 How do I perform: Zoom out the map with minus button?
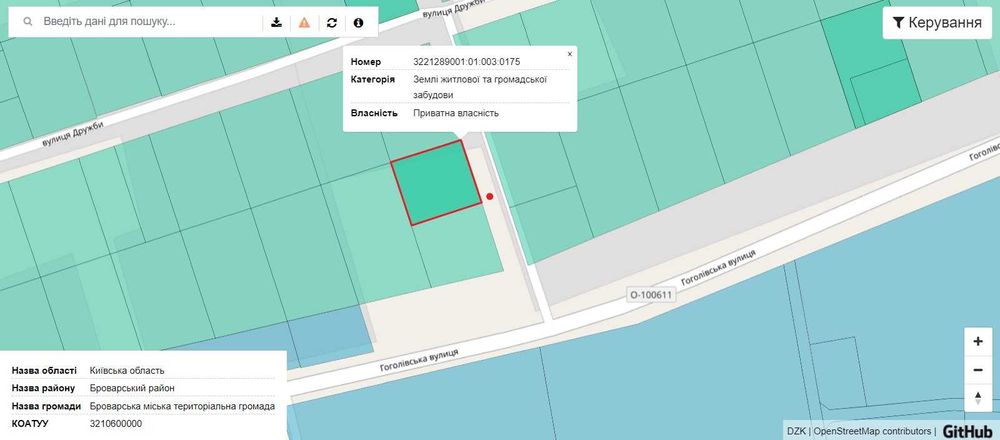pos(978,370)
